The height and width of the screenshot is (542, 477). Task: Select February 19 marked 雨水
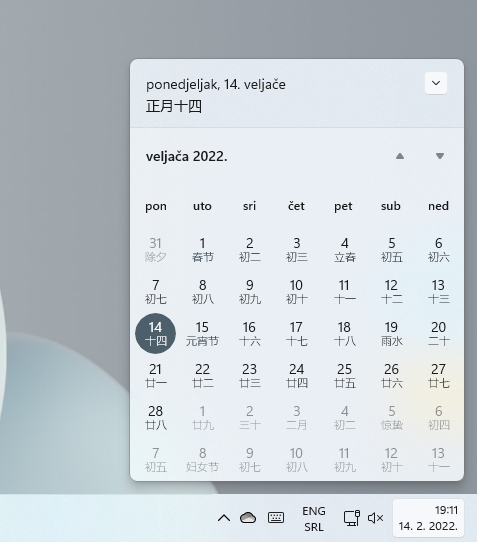(391, 334)
